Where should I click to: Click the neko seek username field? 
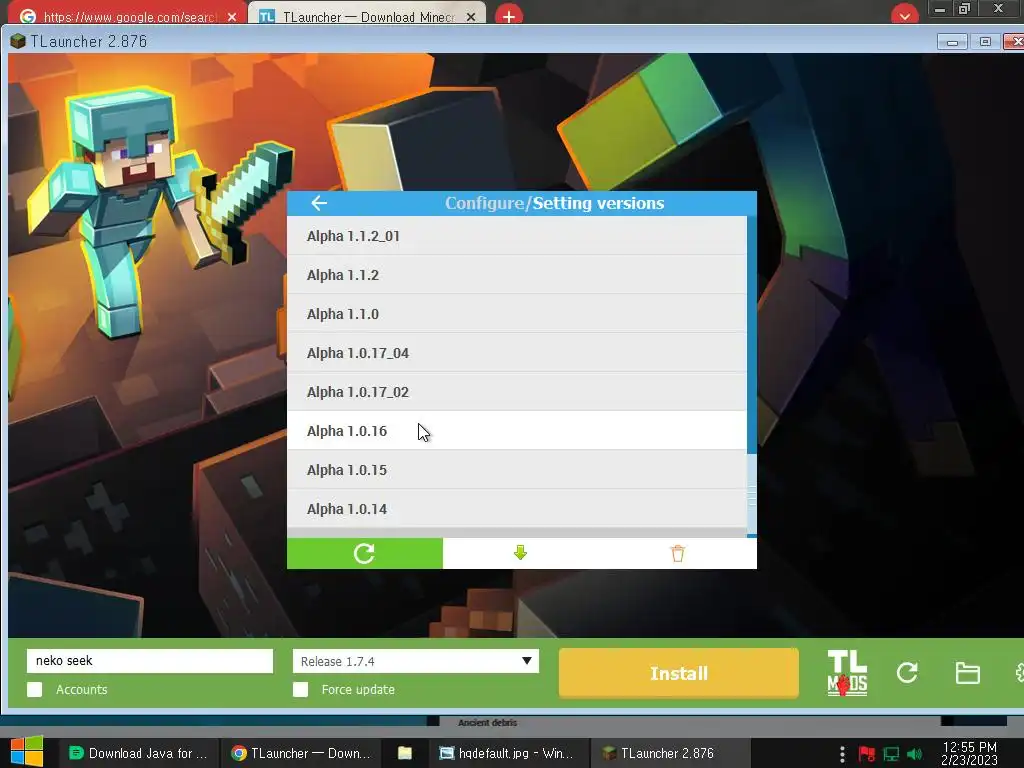click(x=150, y=661)
